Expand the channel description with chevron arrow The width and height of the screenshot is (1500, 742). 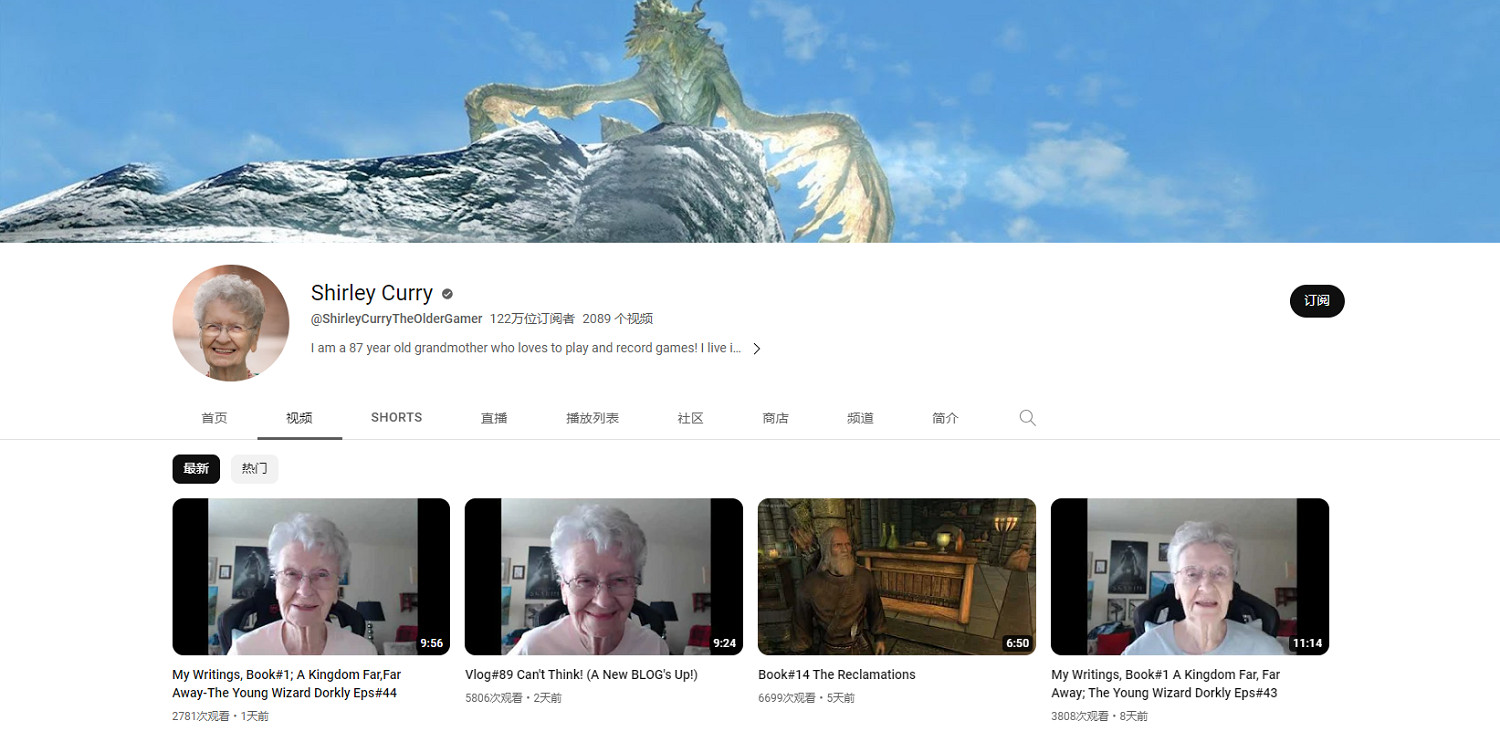coord(757,349)
